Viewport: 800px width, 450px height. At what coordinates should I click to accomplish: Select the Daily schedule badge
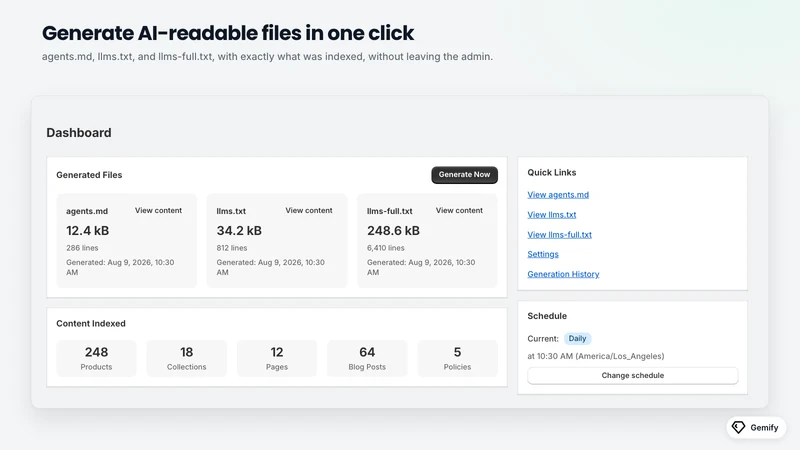point(577,338)
